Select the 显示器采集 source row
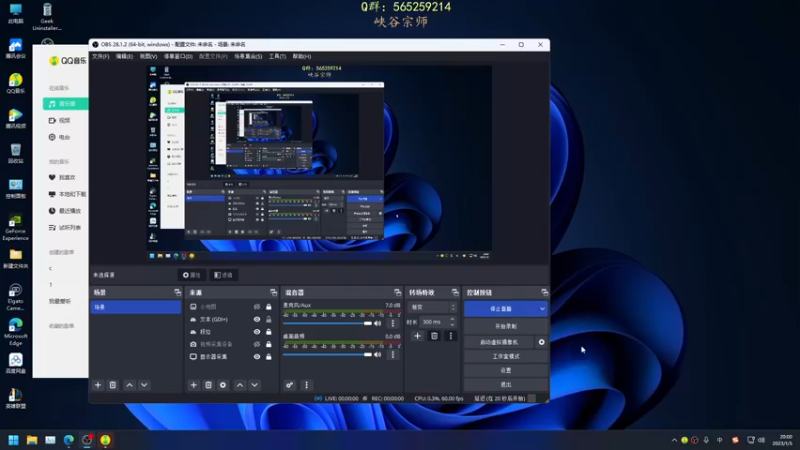The height and width of the screenshot is (450, 800). (230, 357)
